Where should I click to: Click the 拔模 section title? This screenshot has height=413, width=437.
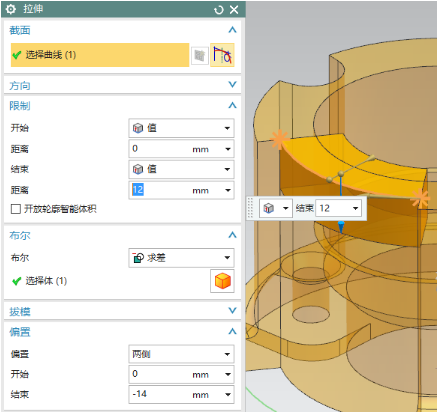tap(20, 312)
